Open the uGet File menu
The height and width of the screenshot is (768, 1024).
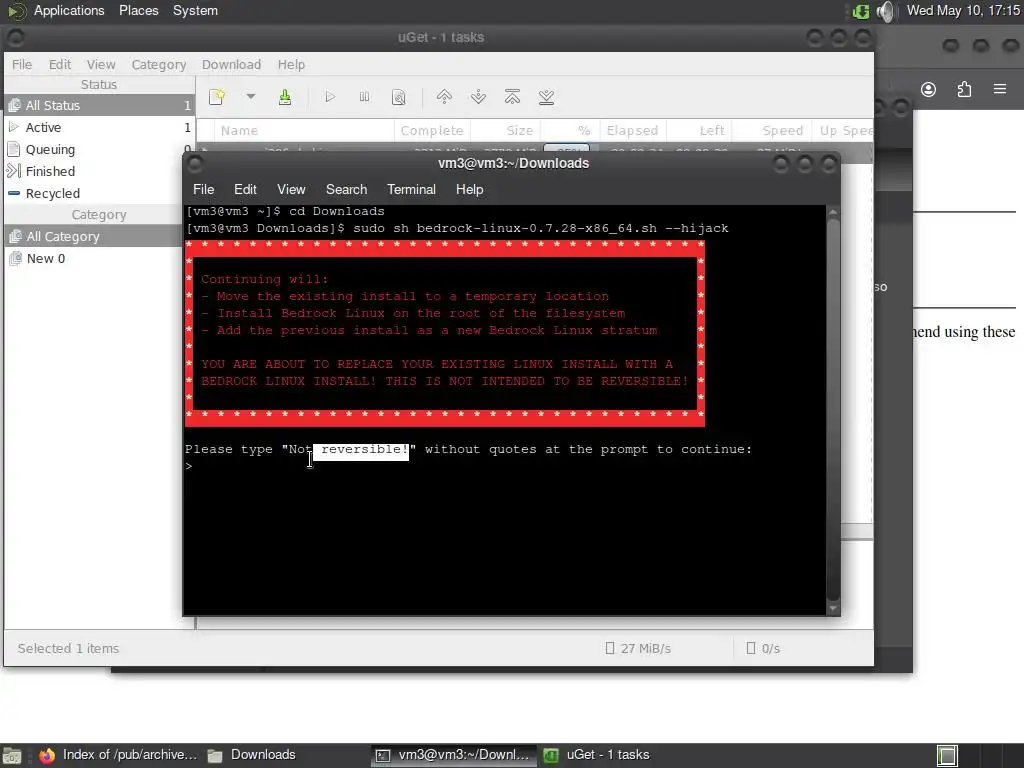click(22, 65)
